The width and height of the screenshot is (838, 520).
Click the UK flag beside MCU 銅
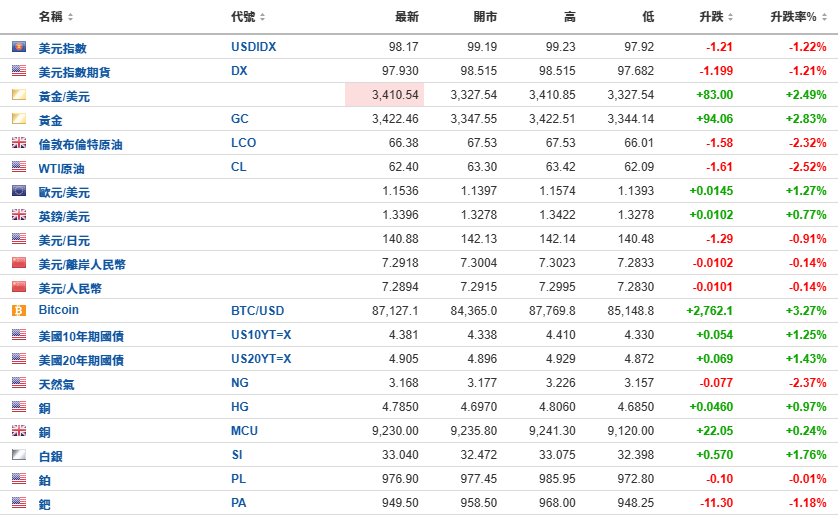click(18, 431)
